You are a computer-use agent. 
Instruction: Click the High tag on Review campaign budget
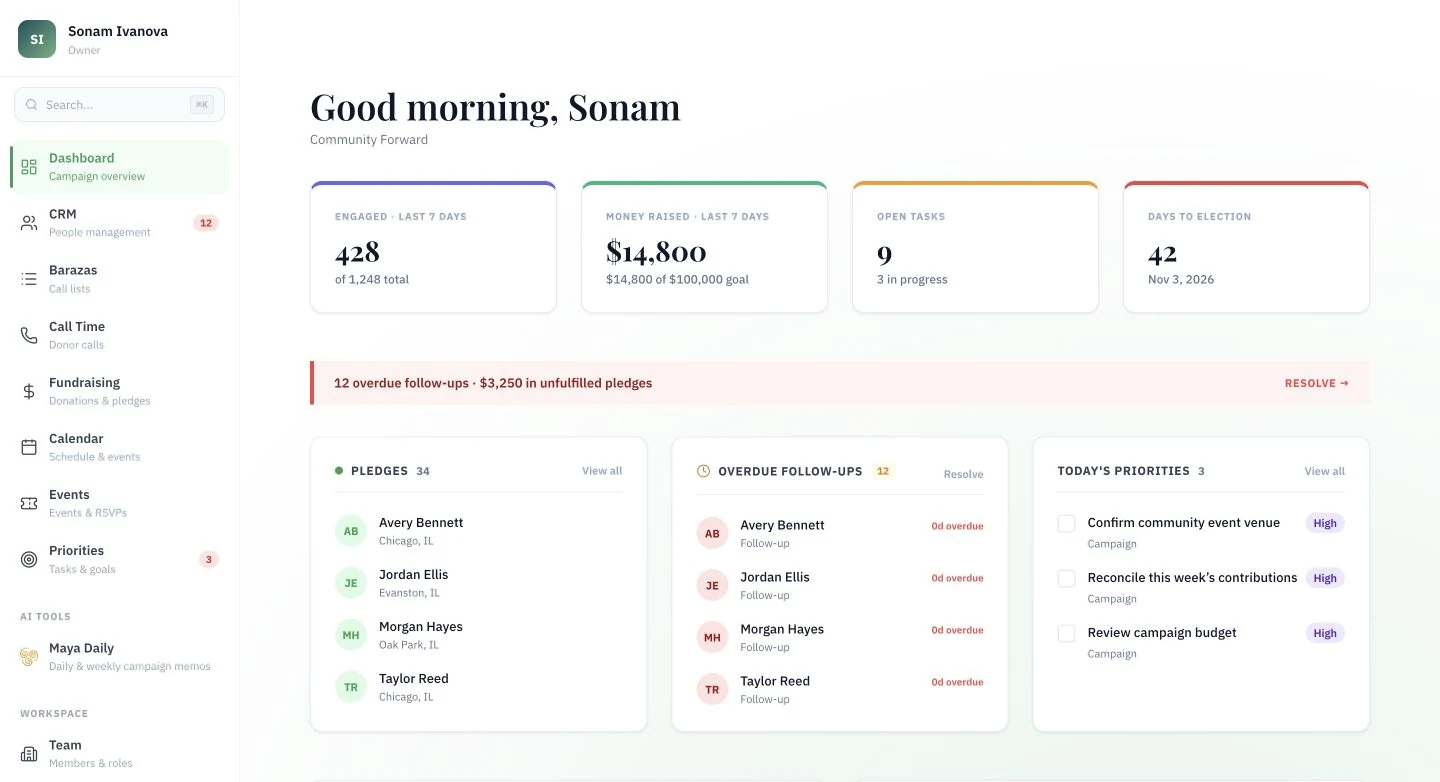[1325, 633]
